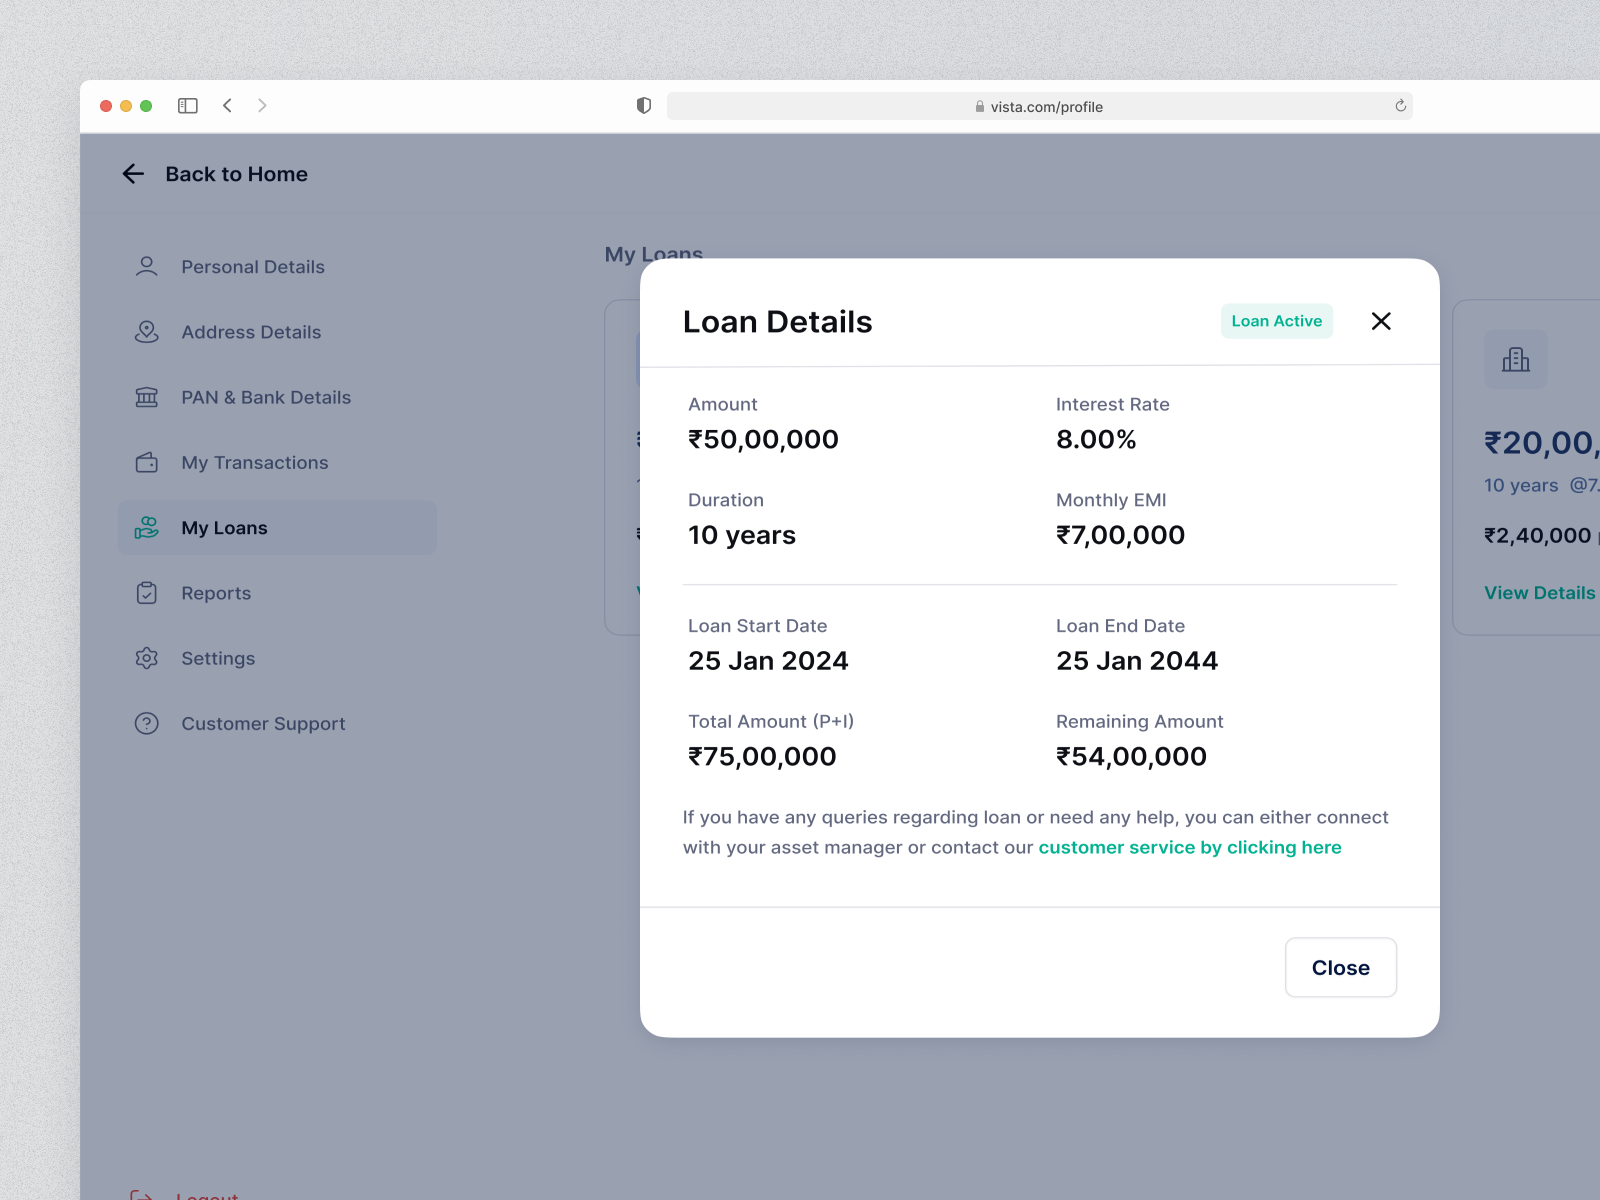1600x1200 pixels.
Task: Click the My Transactions wallet icon
Action: pyautogui.click(x=147, y=463)
